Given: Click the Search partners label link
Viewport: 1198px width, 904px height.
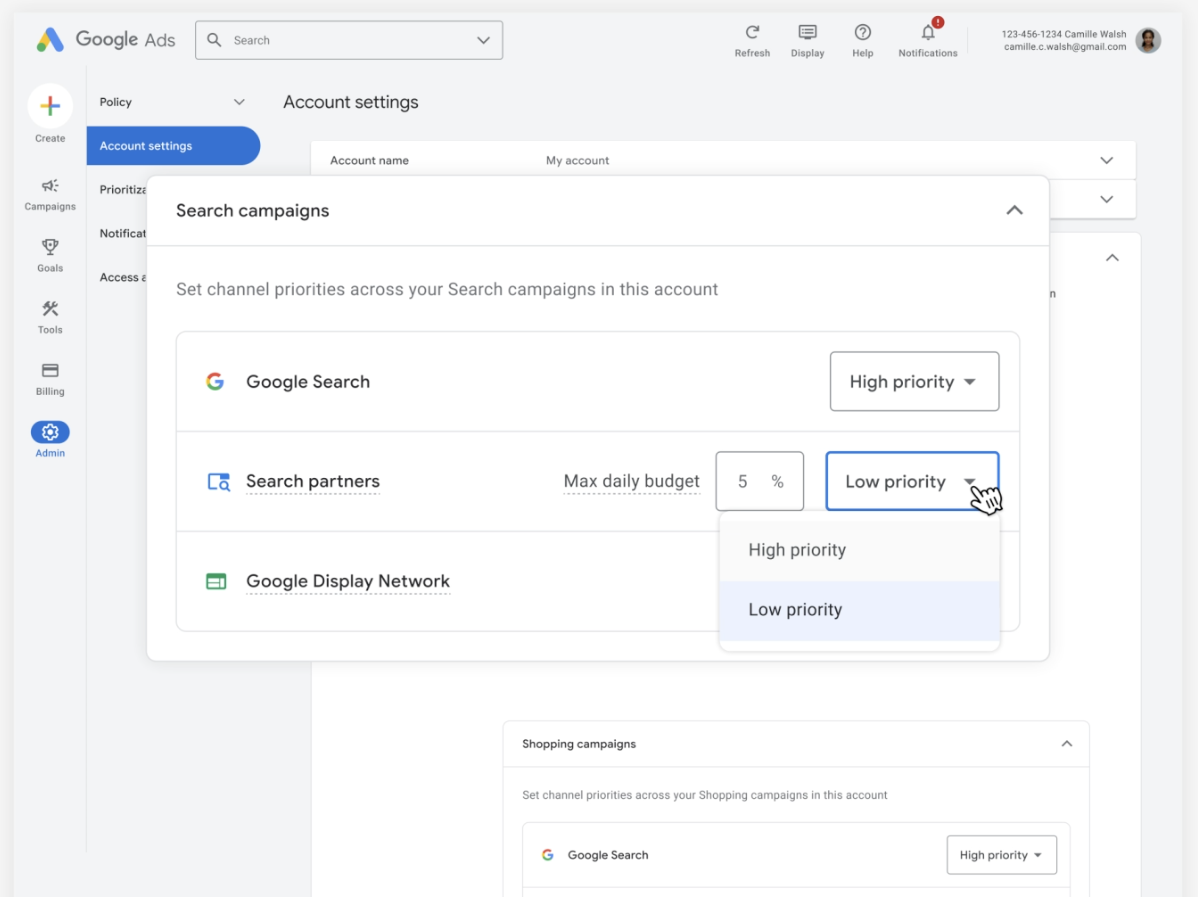Looking at the screenshot, I should click(x=312, y=481).
